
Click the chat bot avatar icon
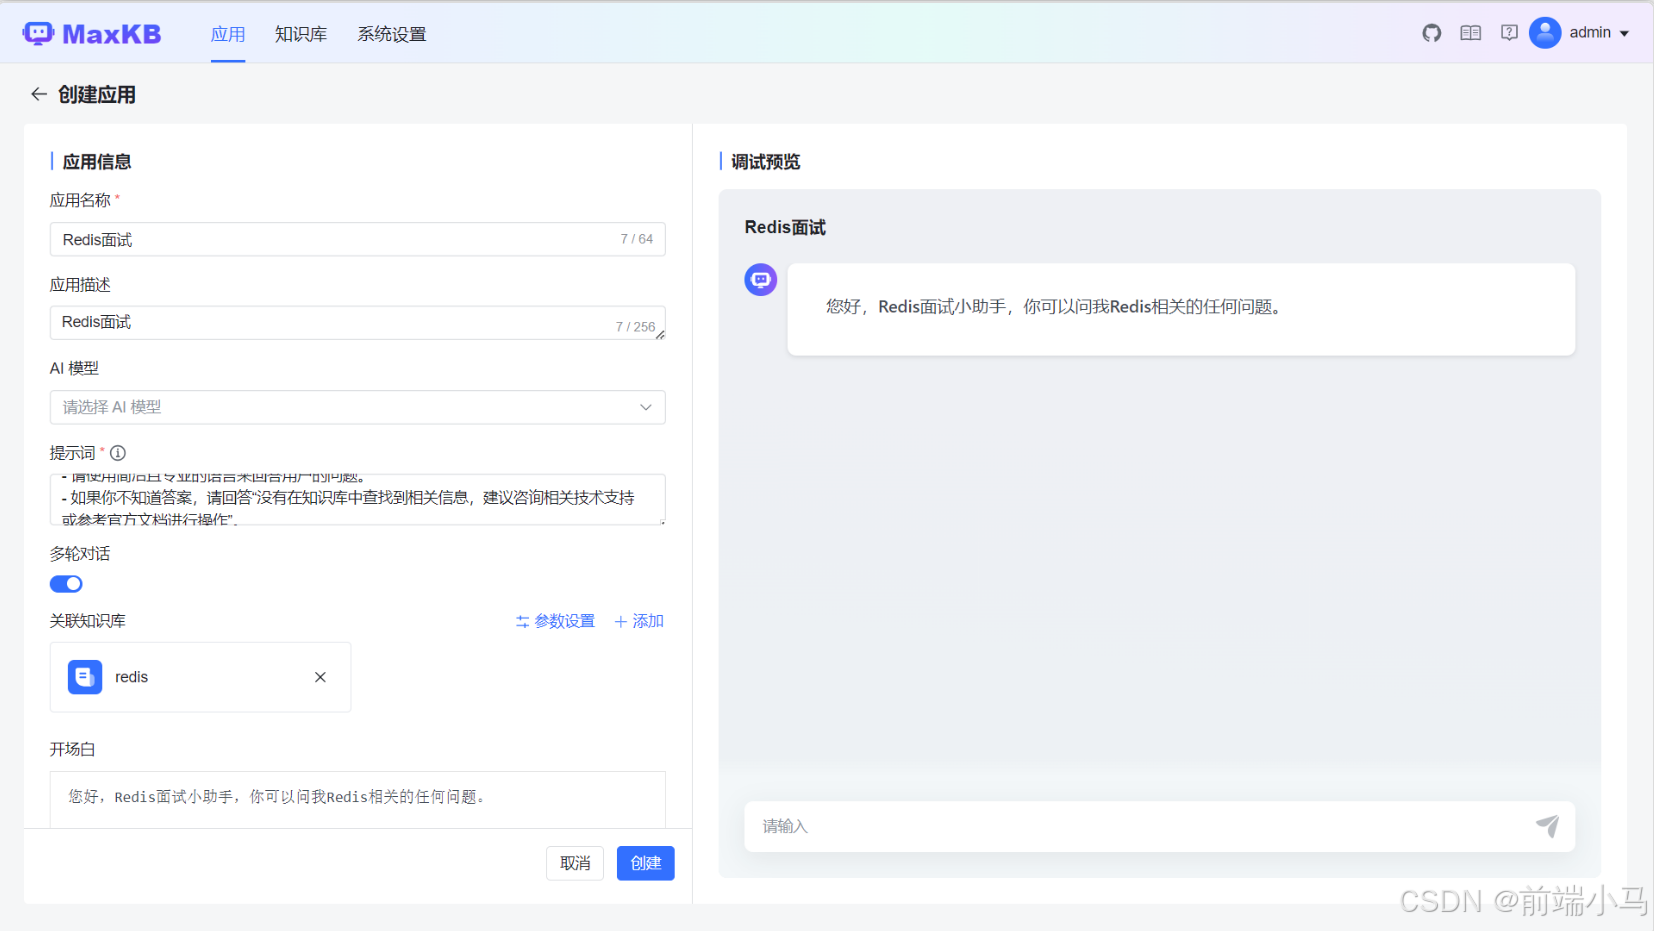tap(761, 280)
